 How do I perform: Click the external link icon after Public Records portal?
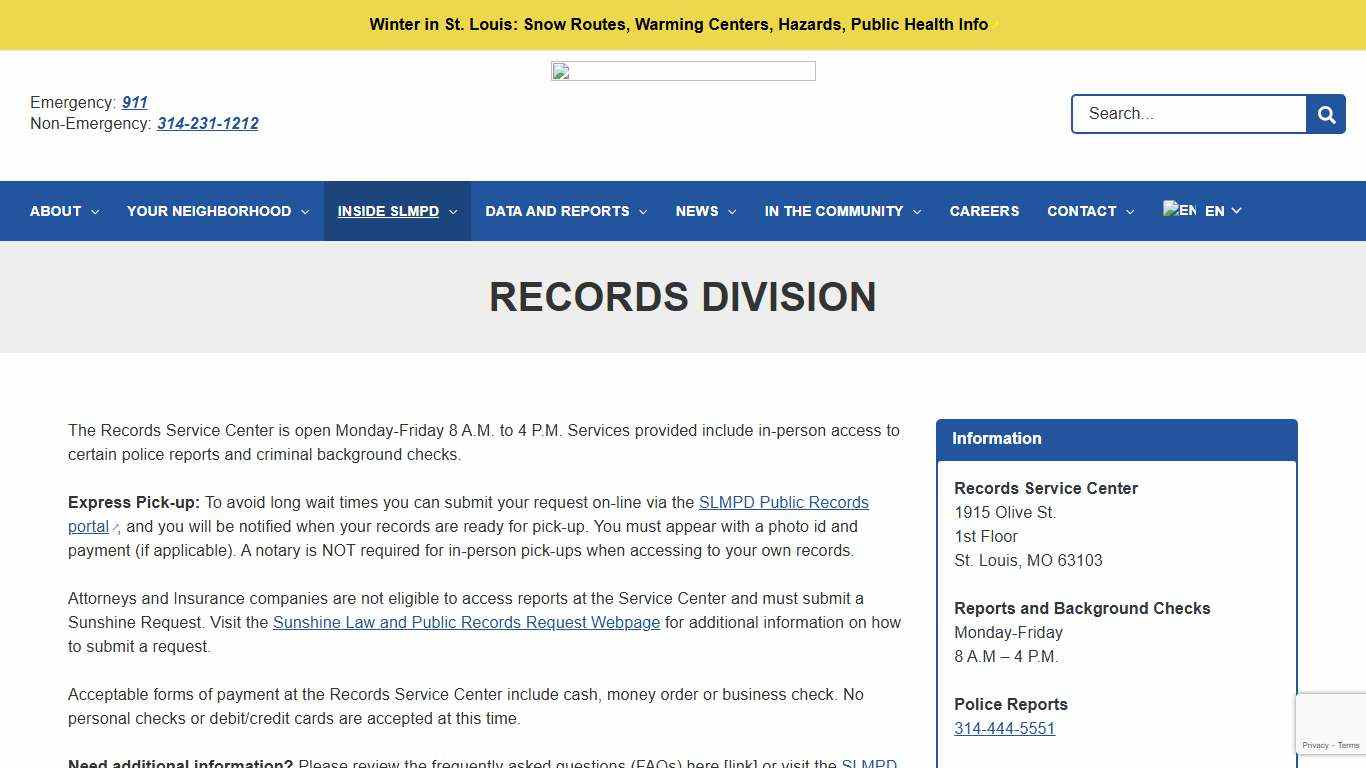click(114, 527)
